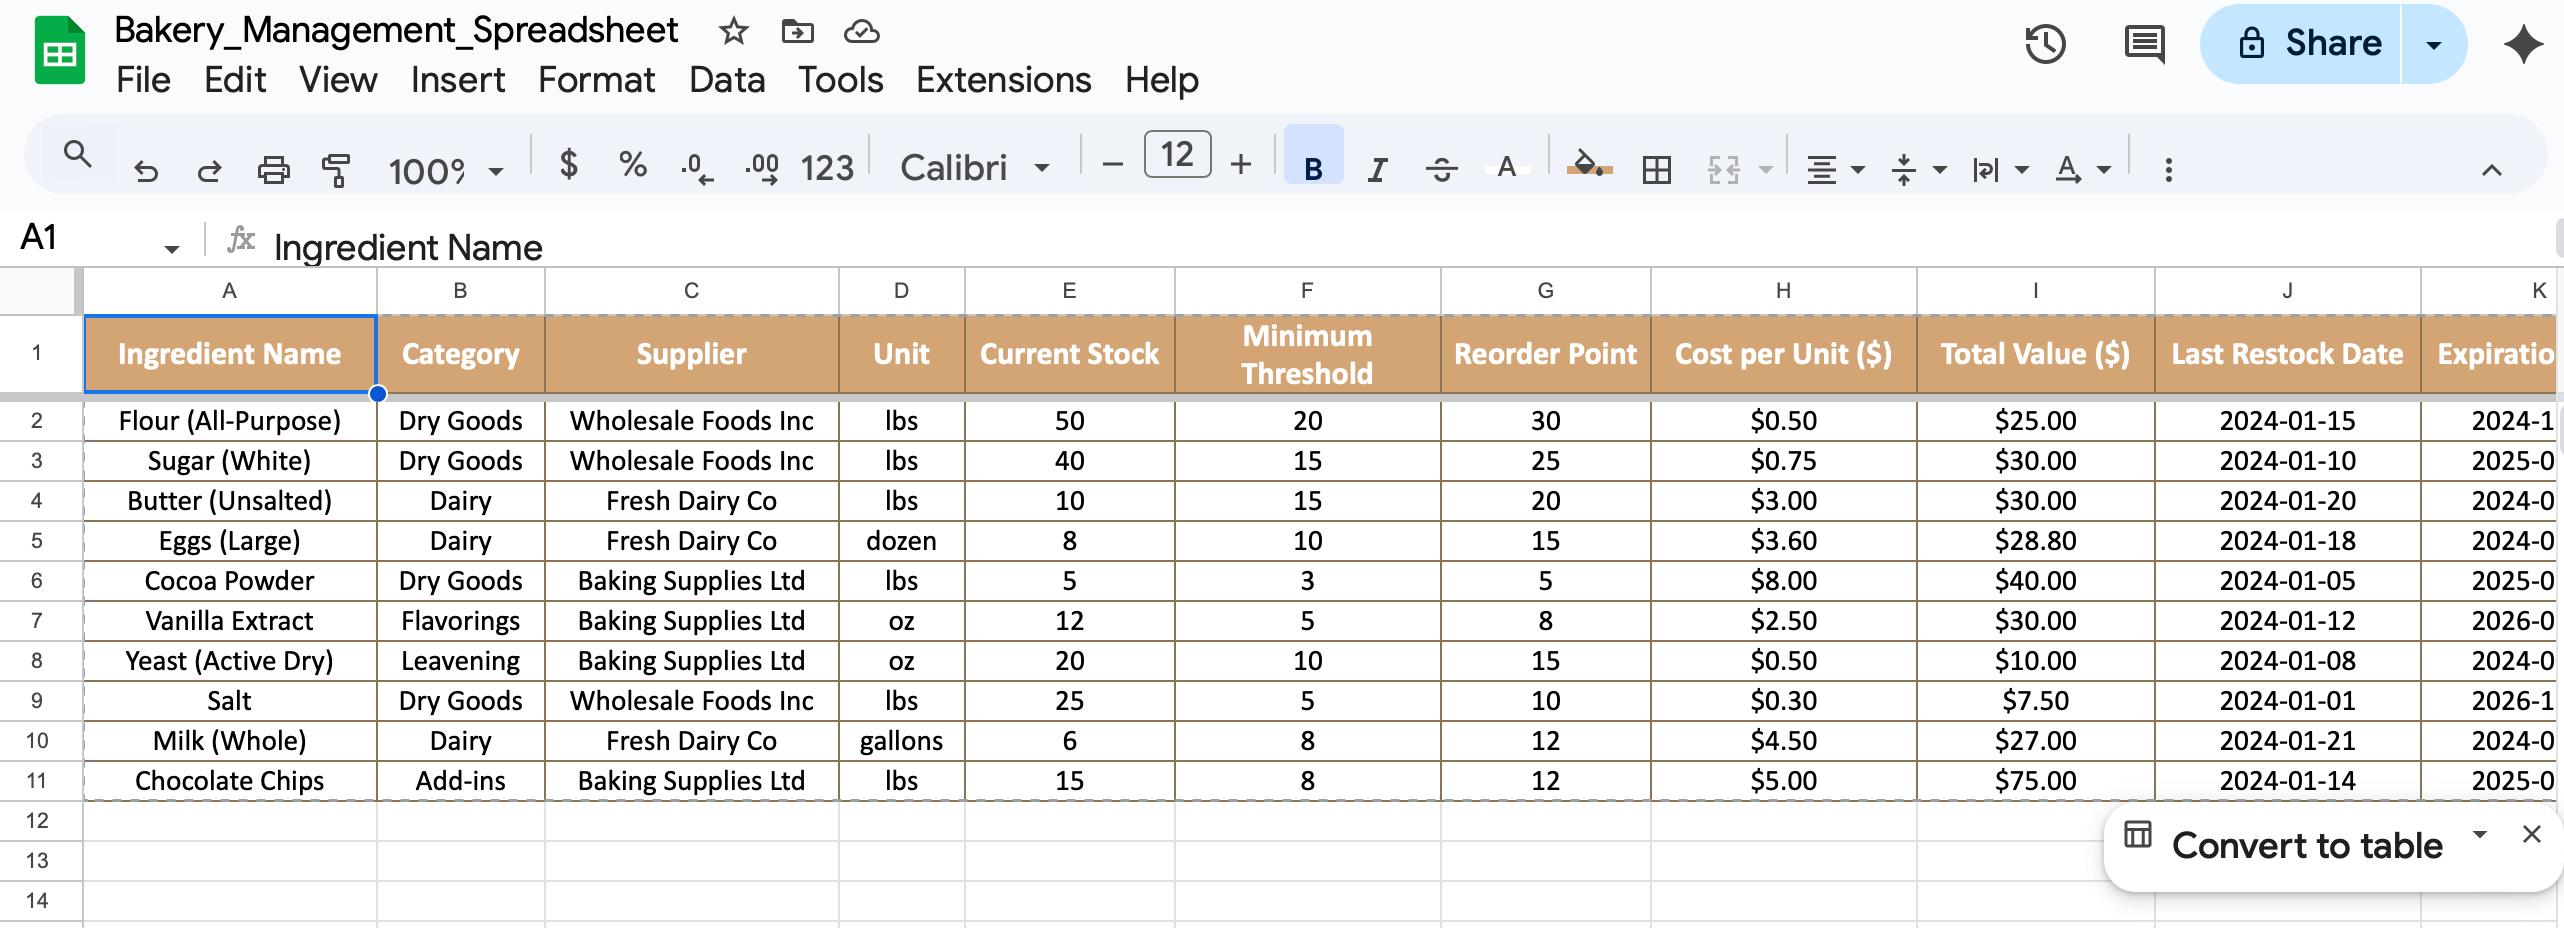Open the Format menu
The image size is (2564, 928).
pyautogui.click(x=596, y=80)
